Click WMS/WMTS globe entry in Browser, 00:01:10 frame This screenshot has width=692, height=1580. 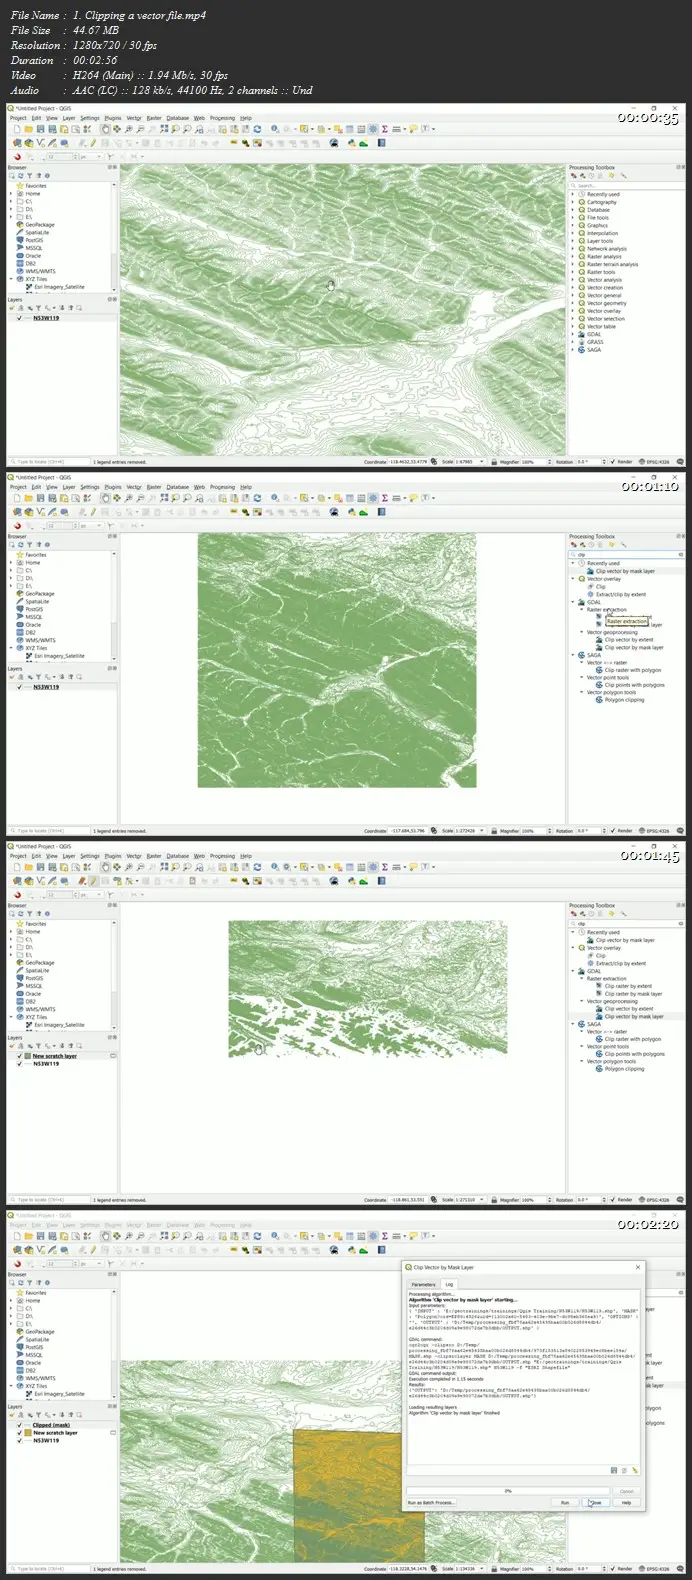click(37, 640)
